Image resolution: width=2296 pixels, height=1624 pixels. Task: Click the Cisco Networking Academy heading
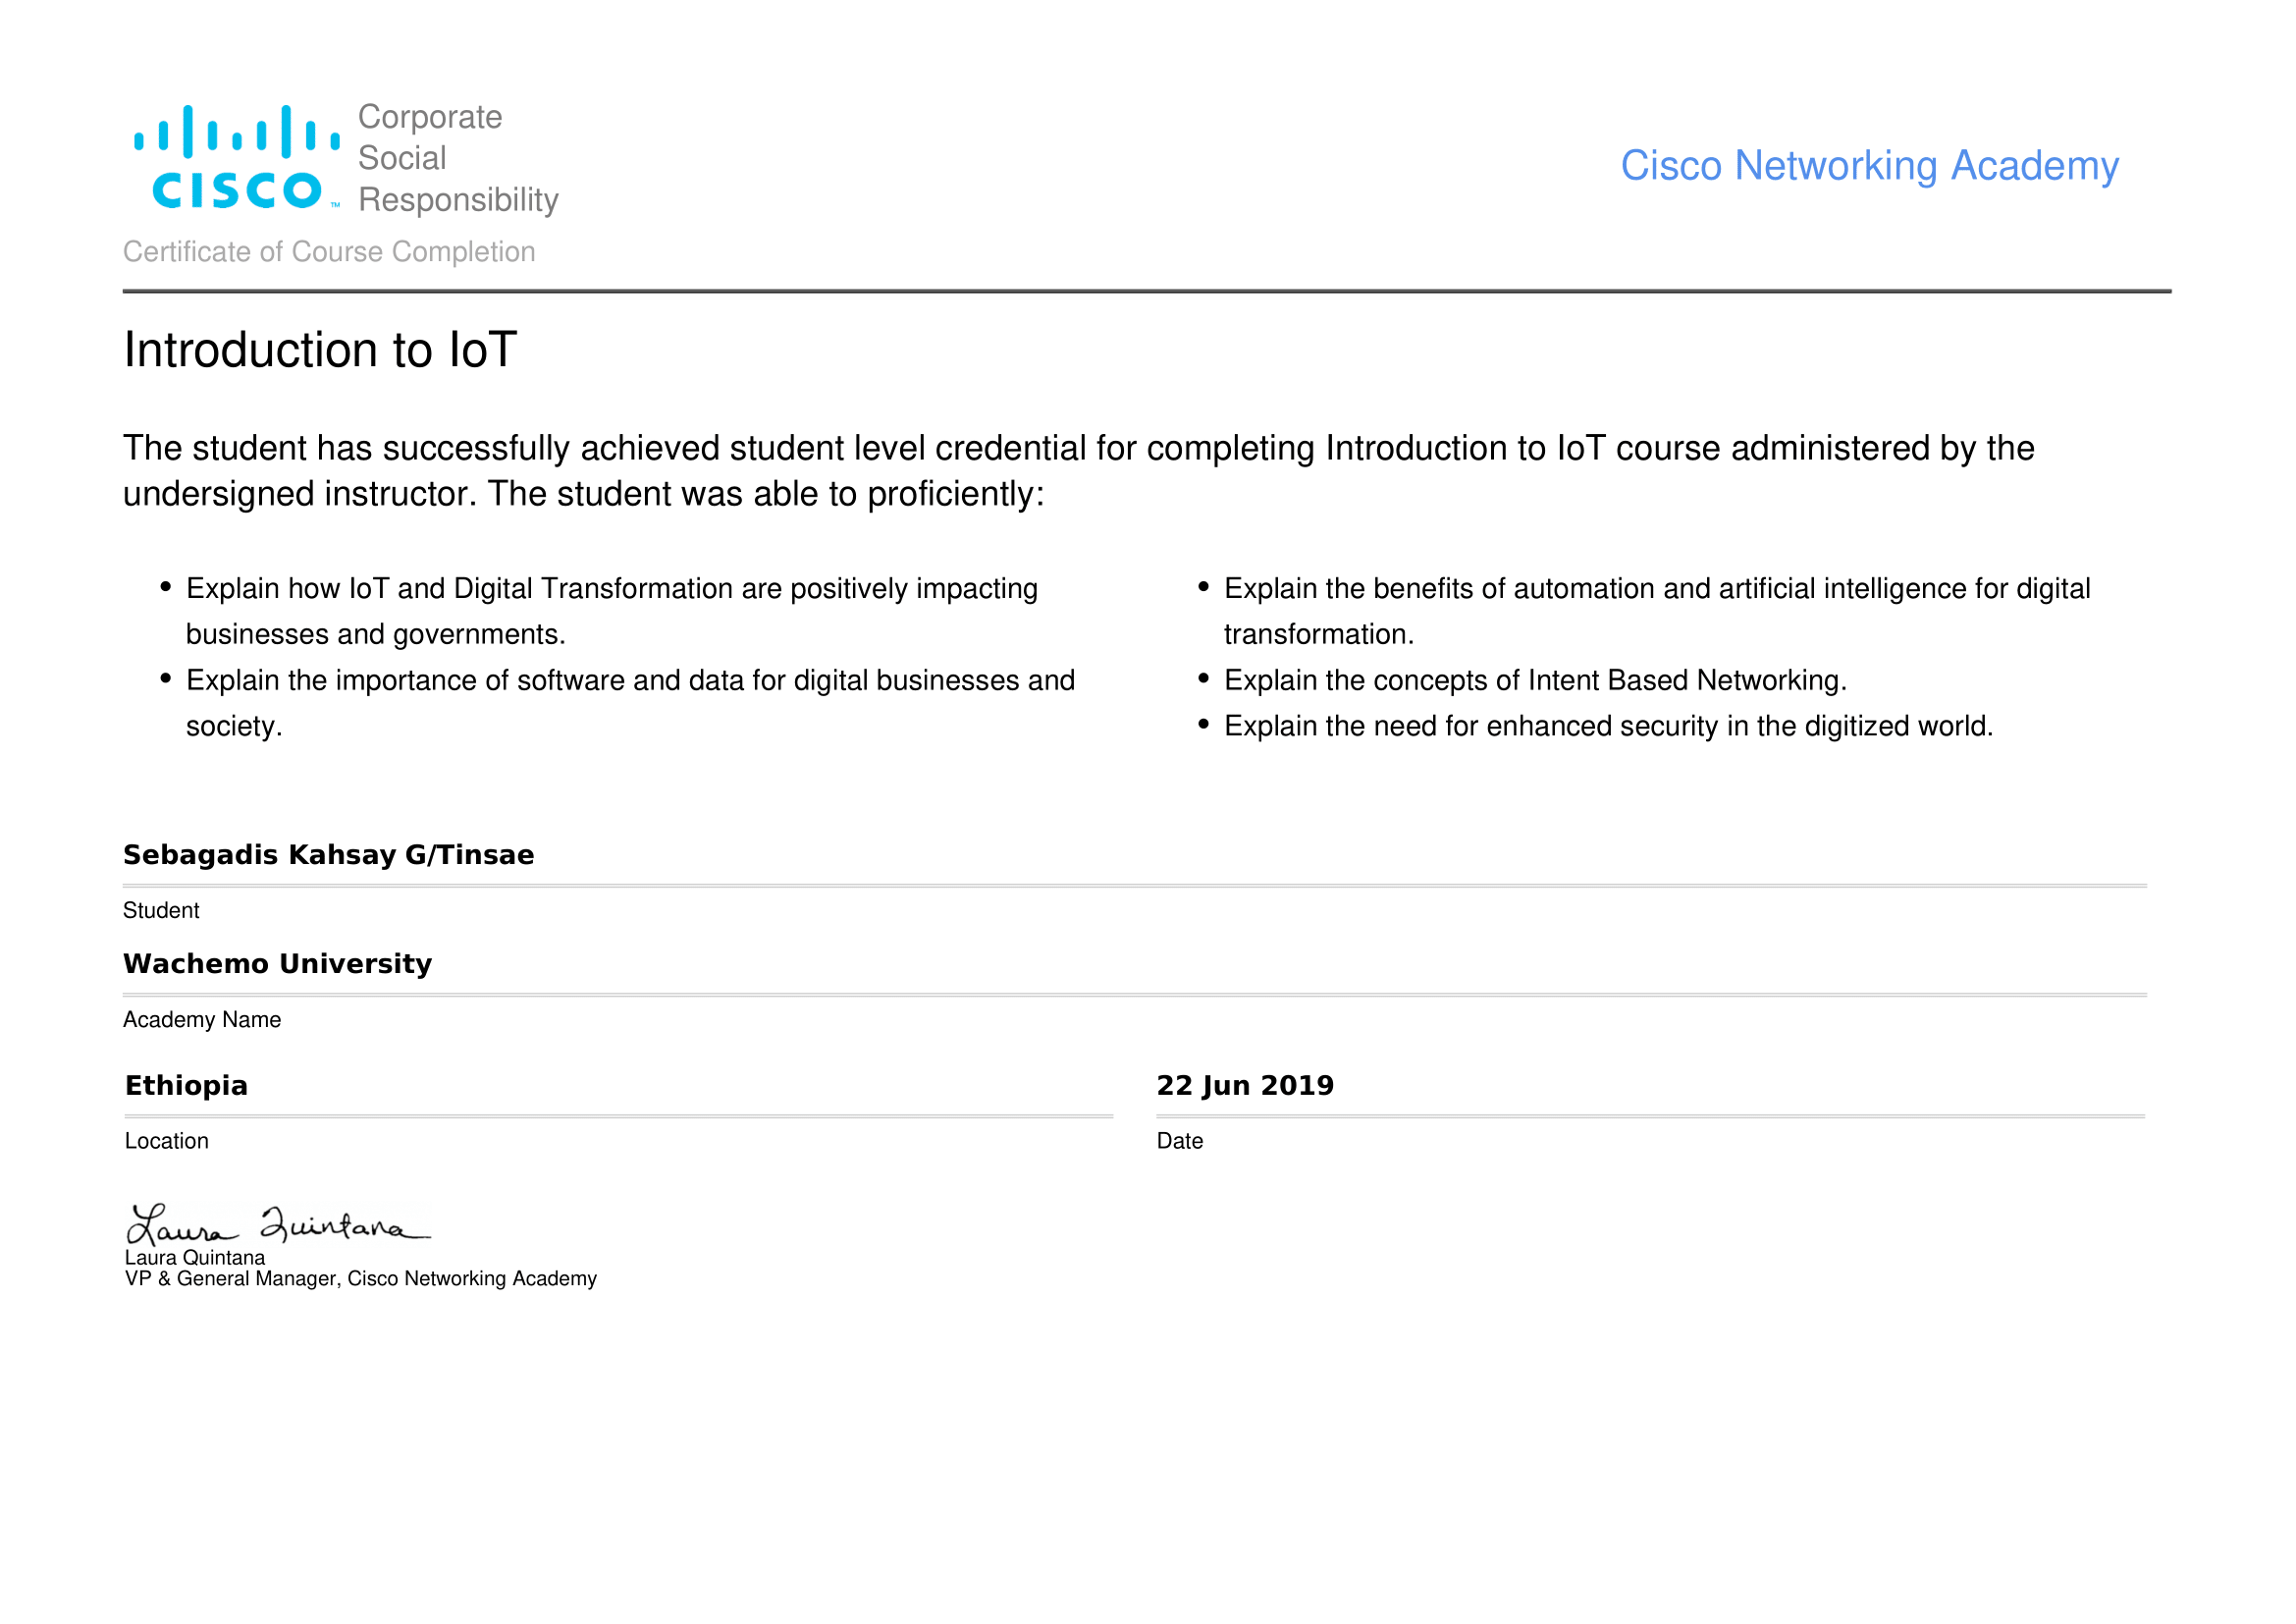(x=1869, y=166)
